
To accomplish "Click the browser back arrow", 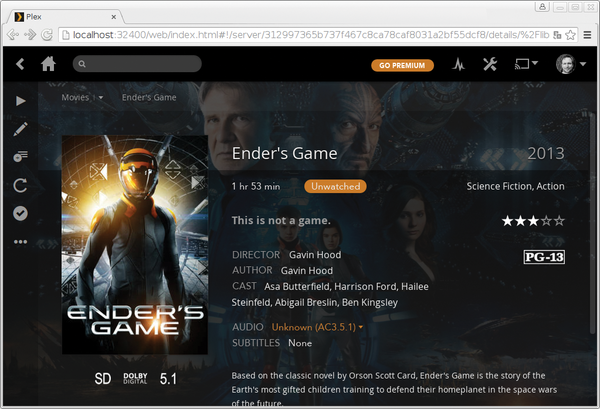I will click(x=13, y=35).
